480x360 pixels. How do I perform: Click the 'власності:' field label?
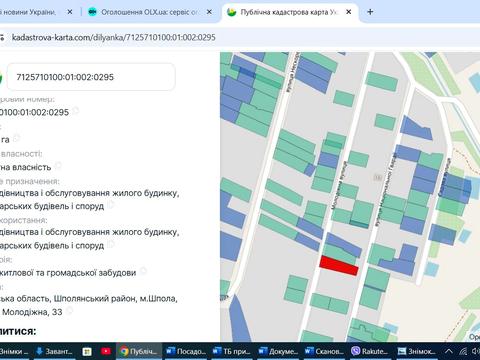click(21, 153)
